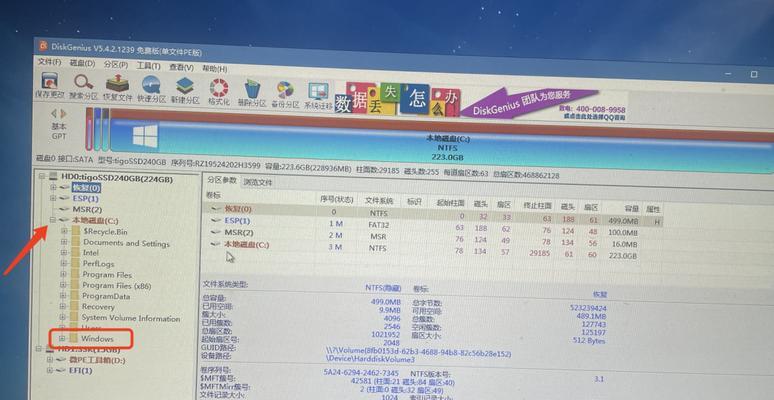Open the 文件(F) menu
Screen dimensions: 774x400
point(50,63)
